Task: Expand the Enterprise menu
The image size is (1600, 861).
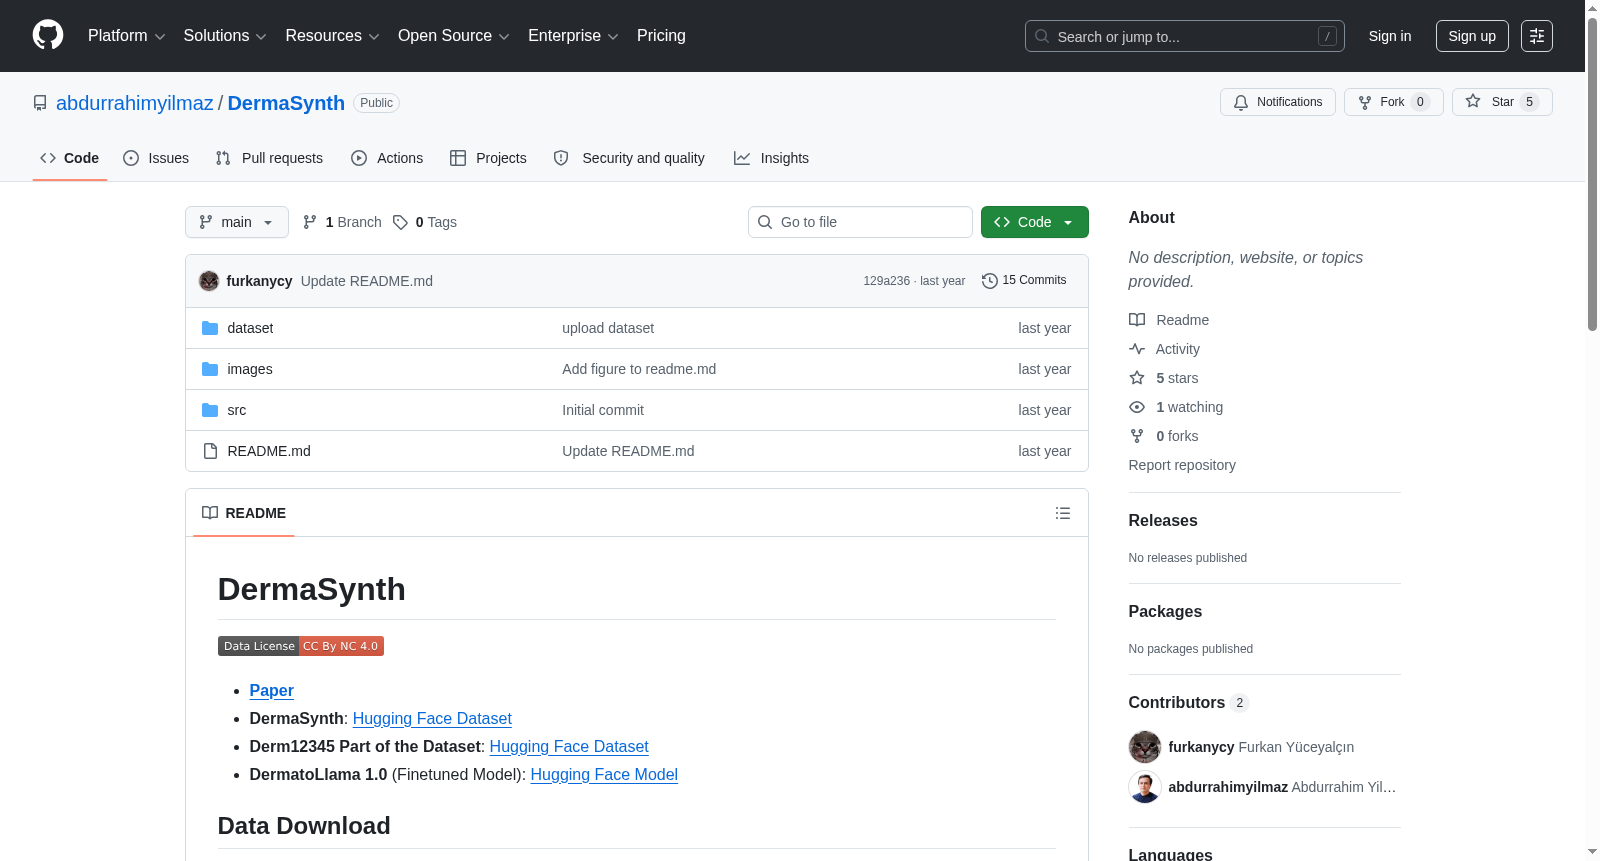Action: click(573, 36)
